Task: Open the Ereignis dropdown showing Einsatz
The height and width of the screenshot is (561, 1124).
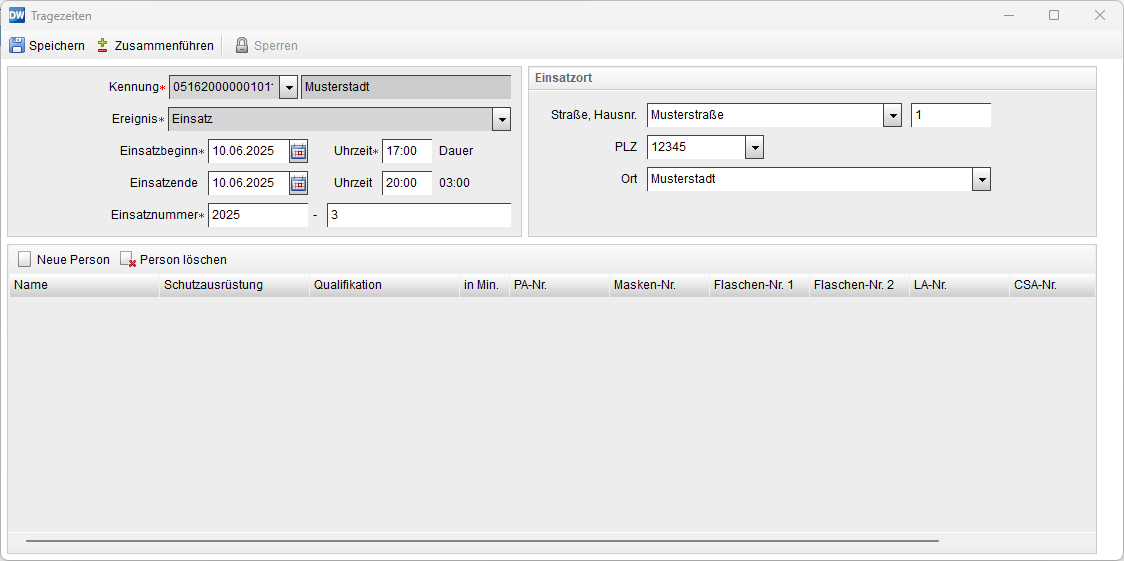Action: [x=501, y=119]
